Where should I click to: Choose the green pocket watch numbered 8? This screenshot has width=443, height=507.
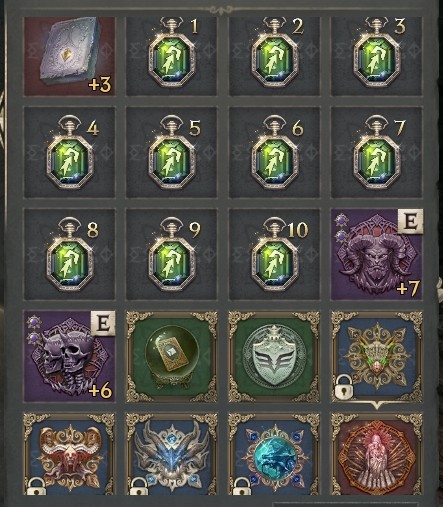coord(69,254)
